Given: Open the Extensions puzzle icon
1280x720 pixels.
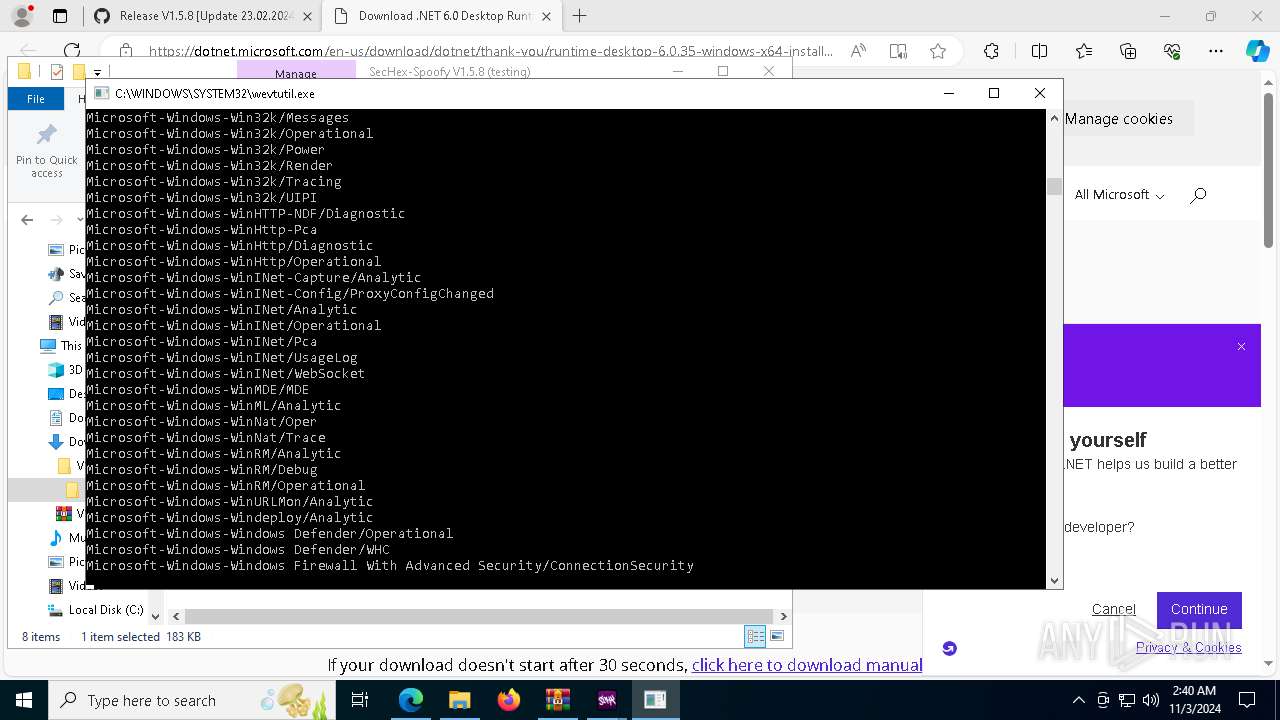Looking at the screenshot, I should click(x=991, y=51).
